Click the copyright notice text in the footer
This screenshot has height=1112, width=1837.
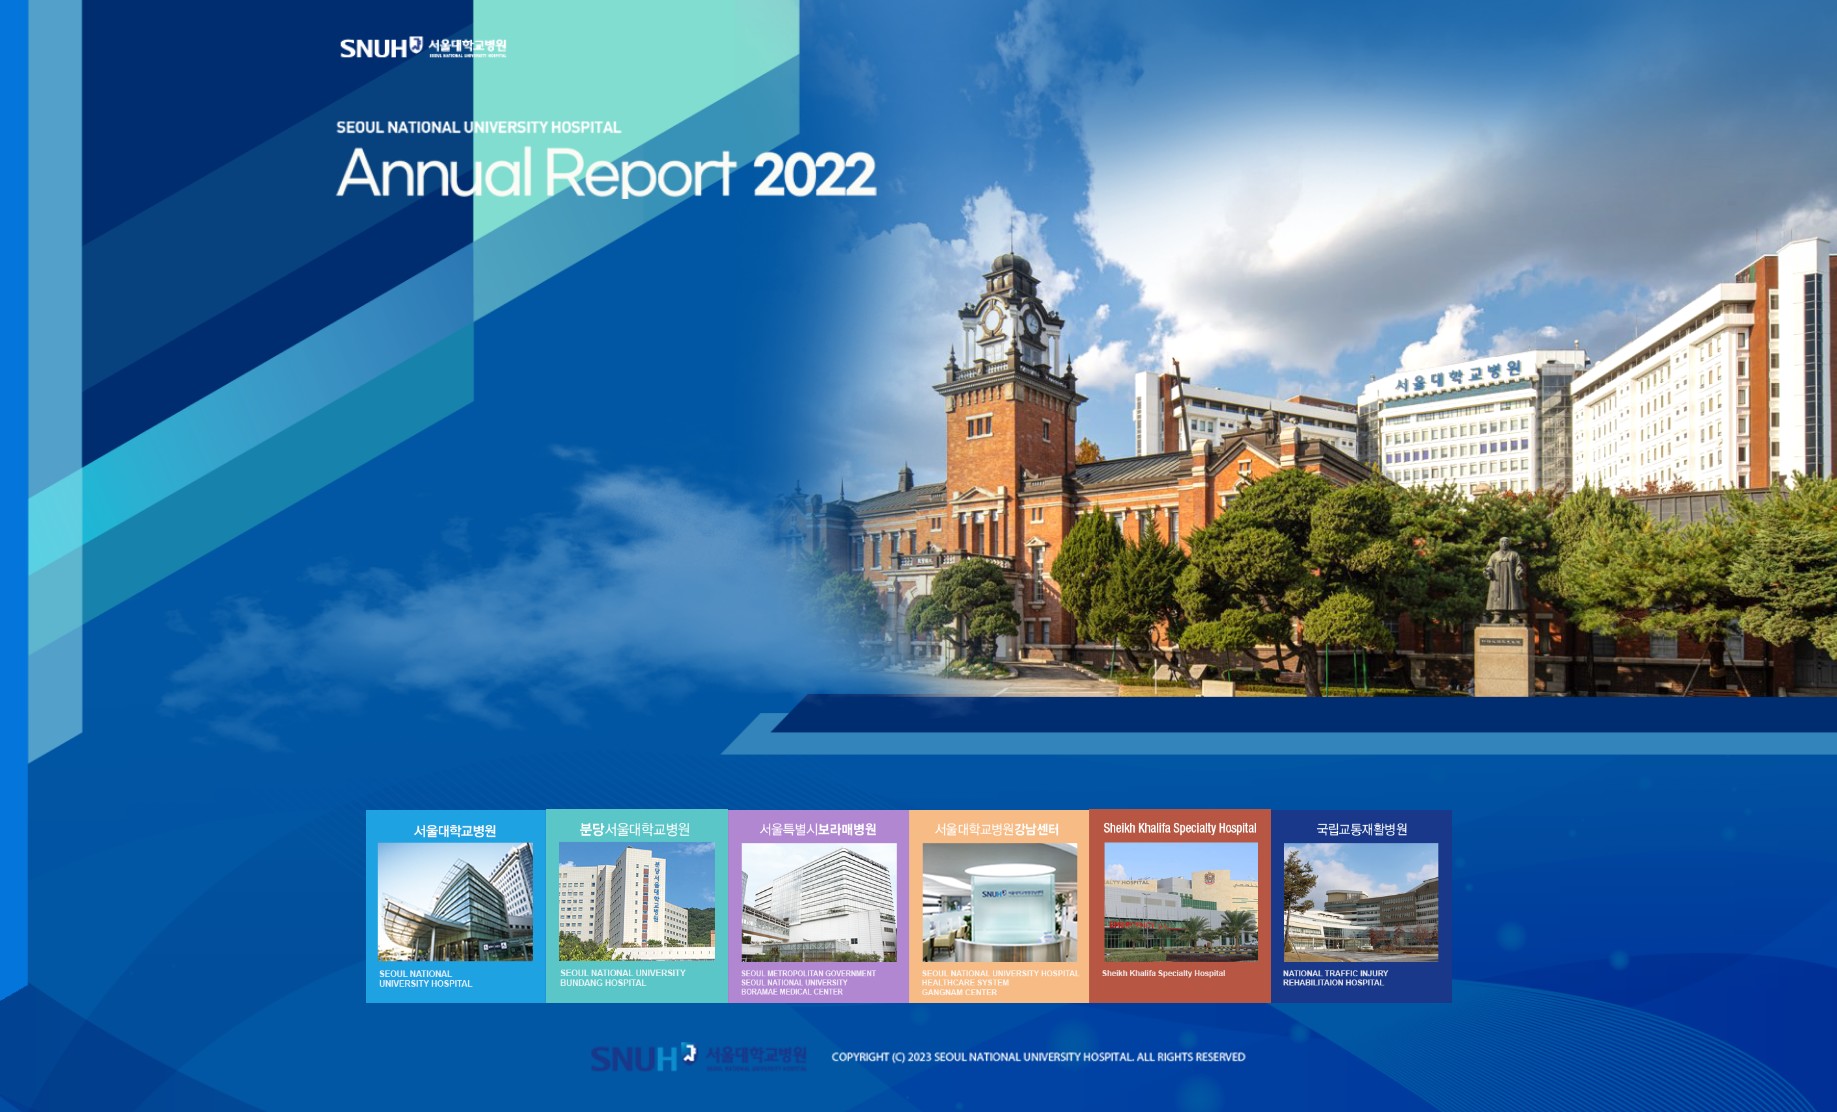click(1038, 1057)
